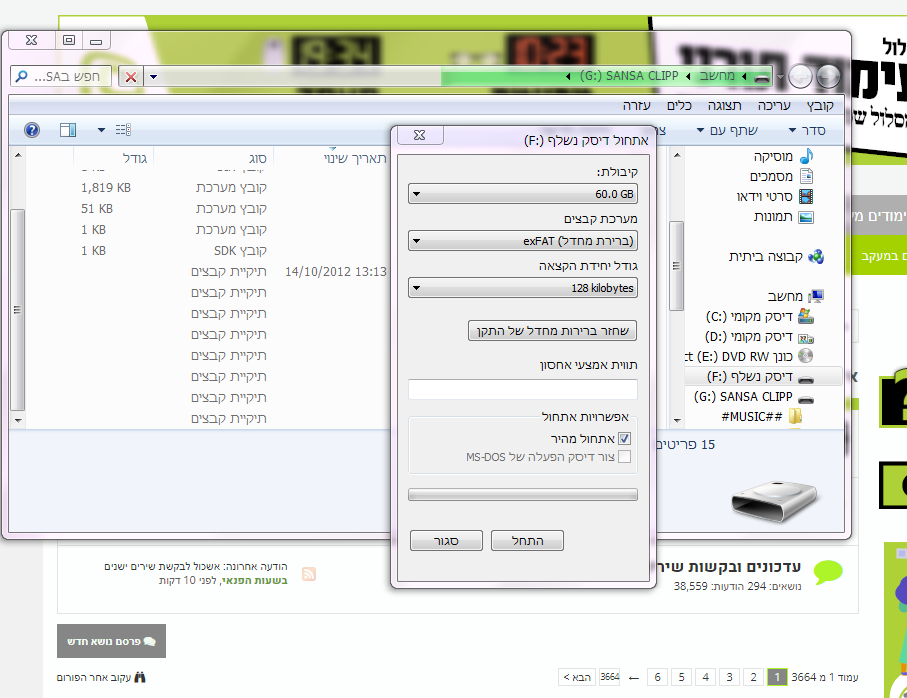Click the music note icon
The height and width of the screenshot is (698, 907).
(806, 156)
